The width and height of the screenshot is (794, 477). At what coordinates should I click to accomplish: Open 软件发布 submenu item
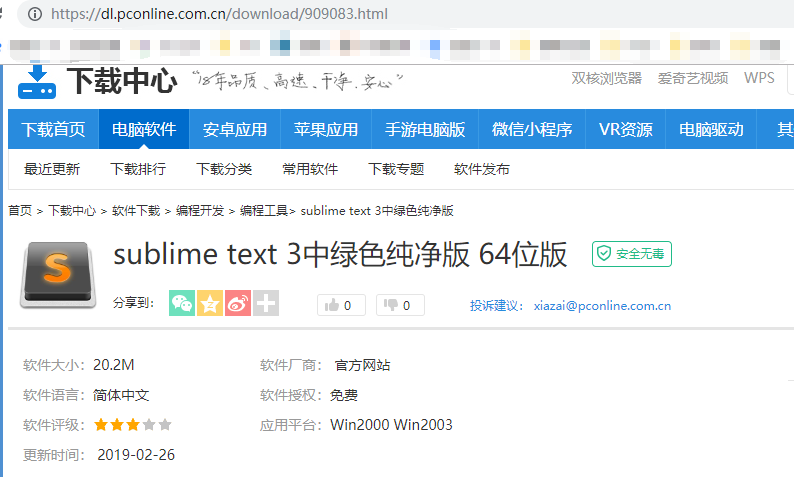click(482, 169)
